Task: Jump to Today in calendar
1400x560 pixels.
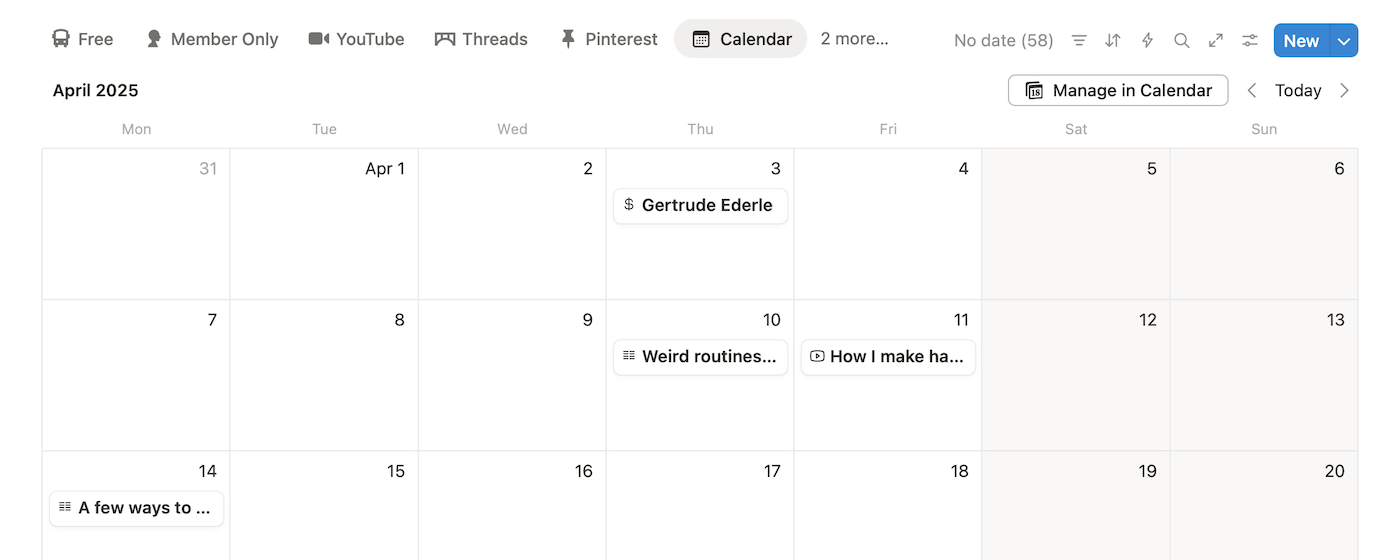Action: pos(1298,90)
